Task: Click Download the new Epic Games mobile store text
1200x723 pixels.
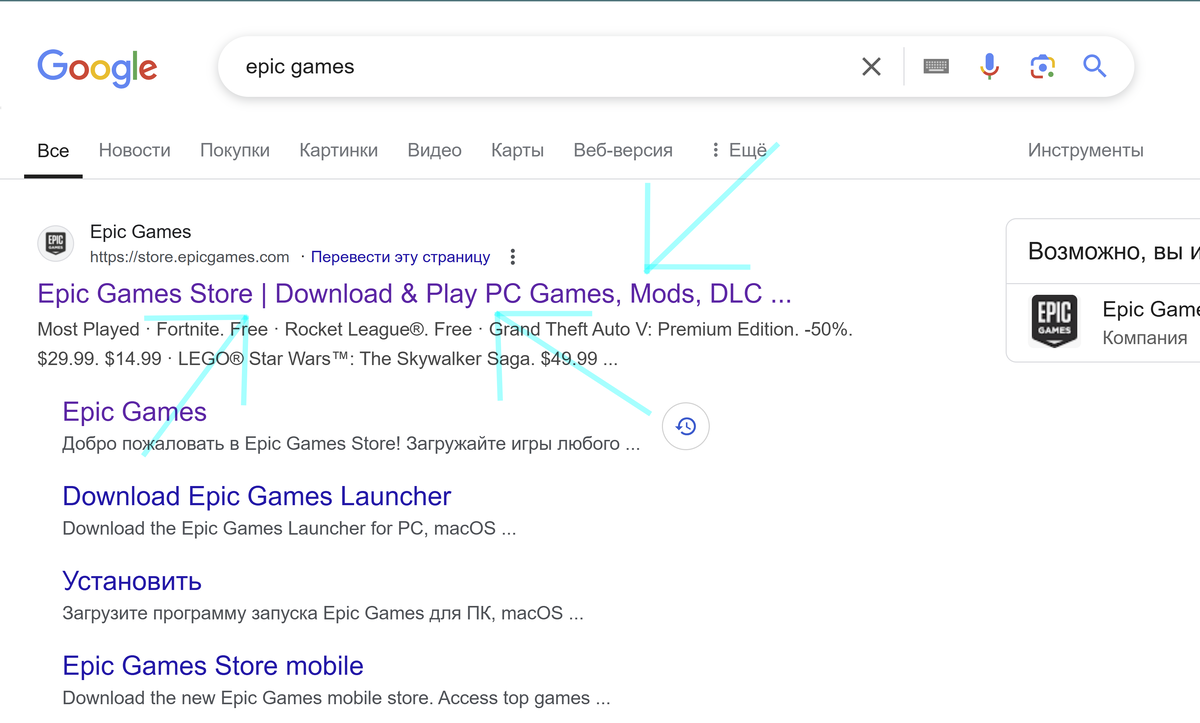Action: tap(336, 698)
